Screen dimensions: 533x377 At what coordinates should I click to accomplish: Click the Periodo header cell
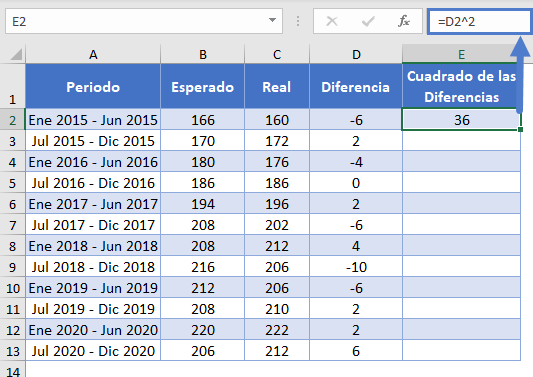[93, 86]
